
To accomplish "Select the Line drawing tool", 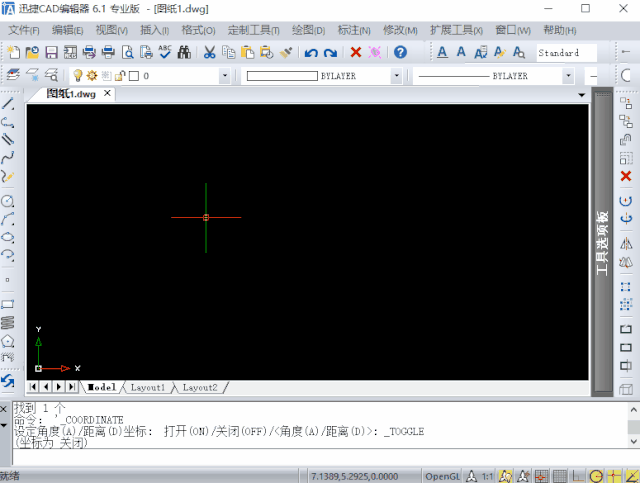I will point(8,104).
